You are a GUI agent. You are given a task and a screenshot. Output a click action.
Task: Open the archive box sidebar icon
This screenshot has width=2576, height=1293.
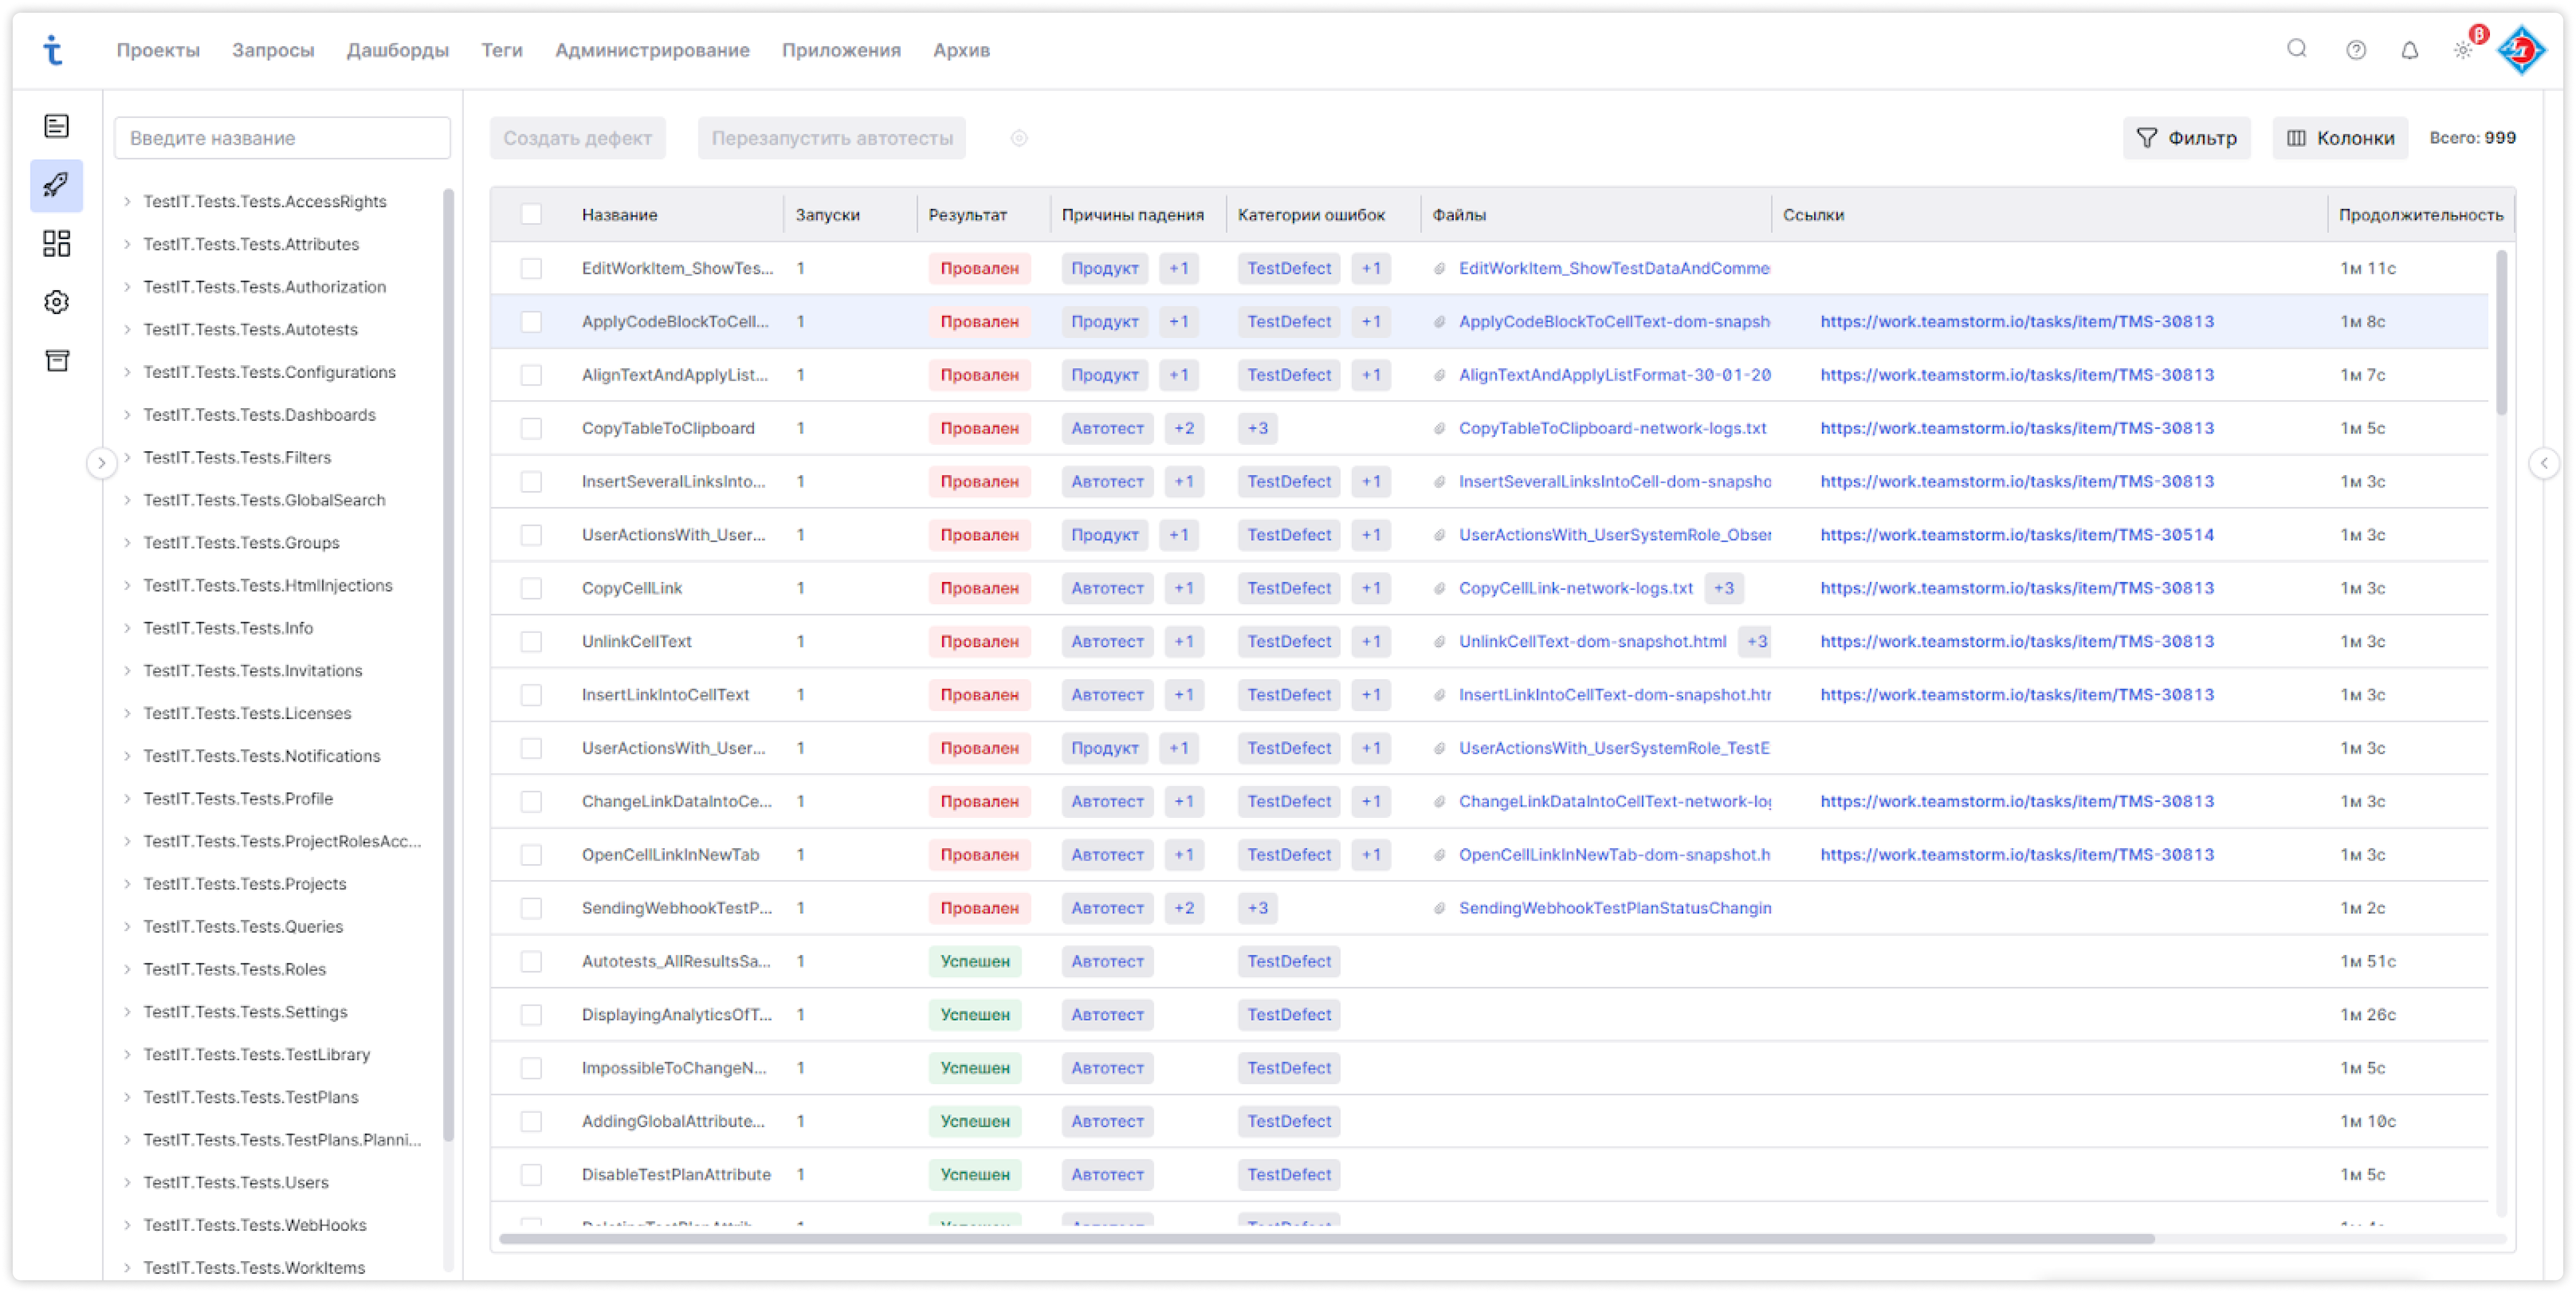click(57, 361)
